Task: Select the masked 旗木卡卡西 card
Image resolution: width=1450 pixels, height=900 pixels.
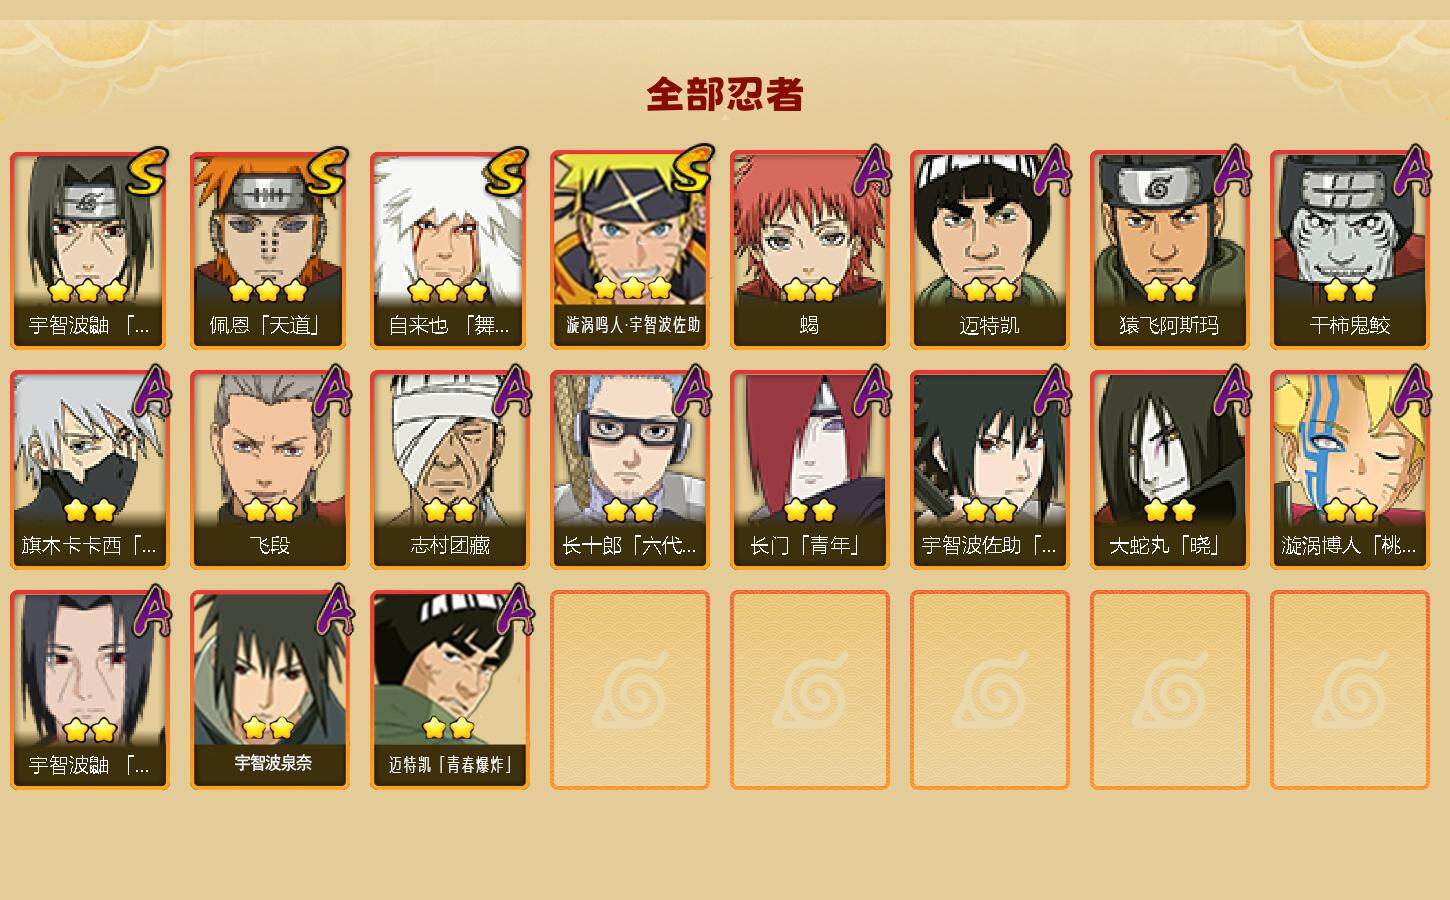Action: [x=89, y=470]
